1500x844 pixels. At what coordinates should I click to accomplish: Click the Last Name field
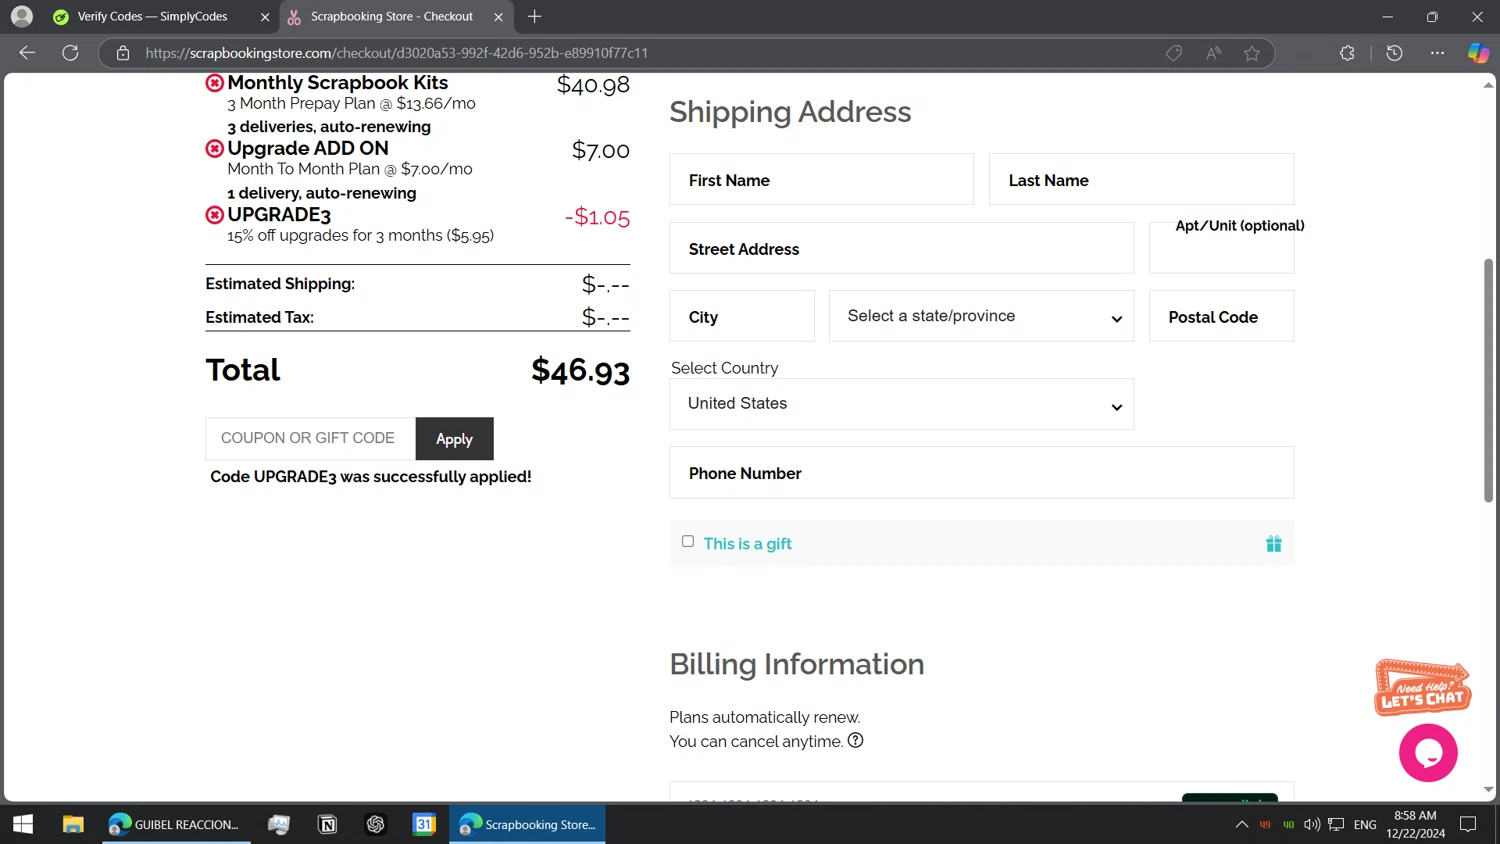[1141, 180]
